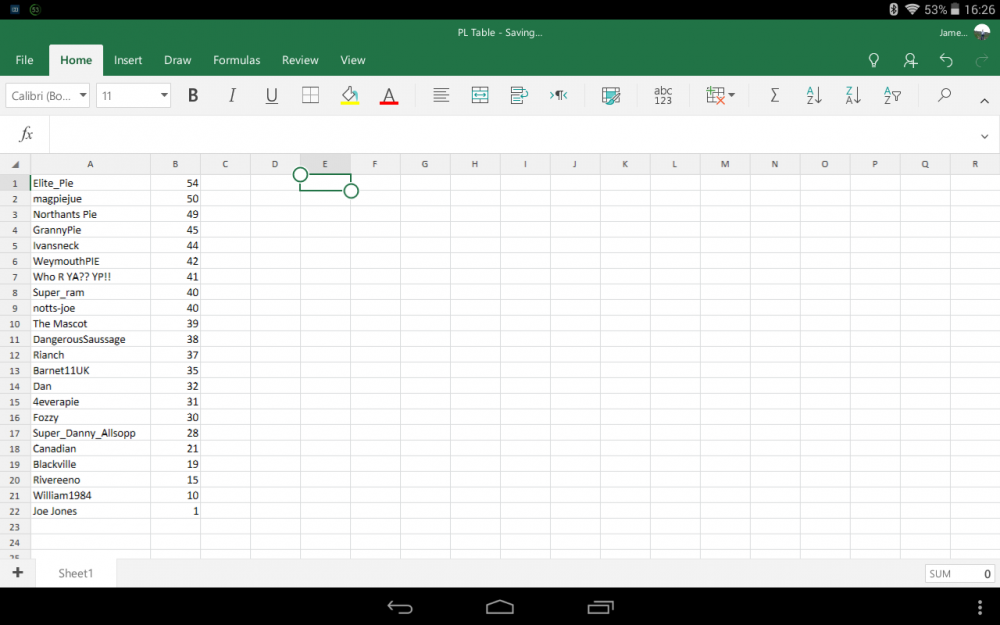Toggle text wrapping for the cell

(x=519, y=95)
